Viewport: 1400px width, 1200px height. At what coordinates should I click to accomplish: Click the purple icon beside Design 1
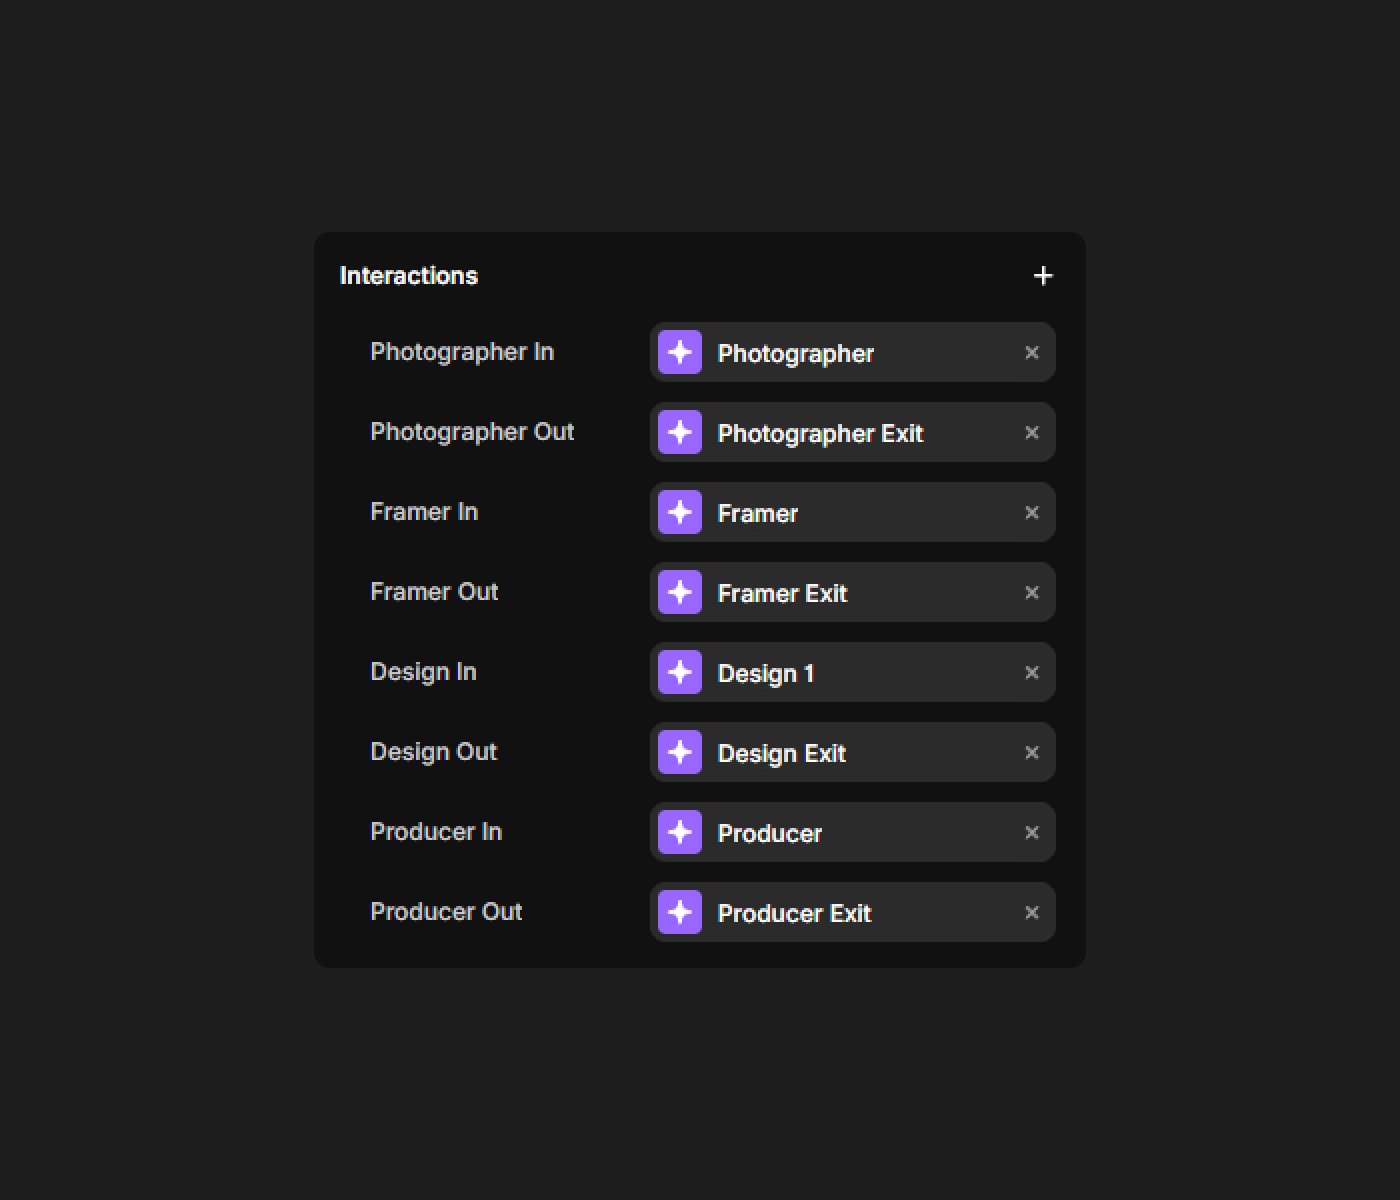(680, 672)
